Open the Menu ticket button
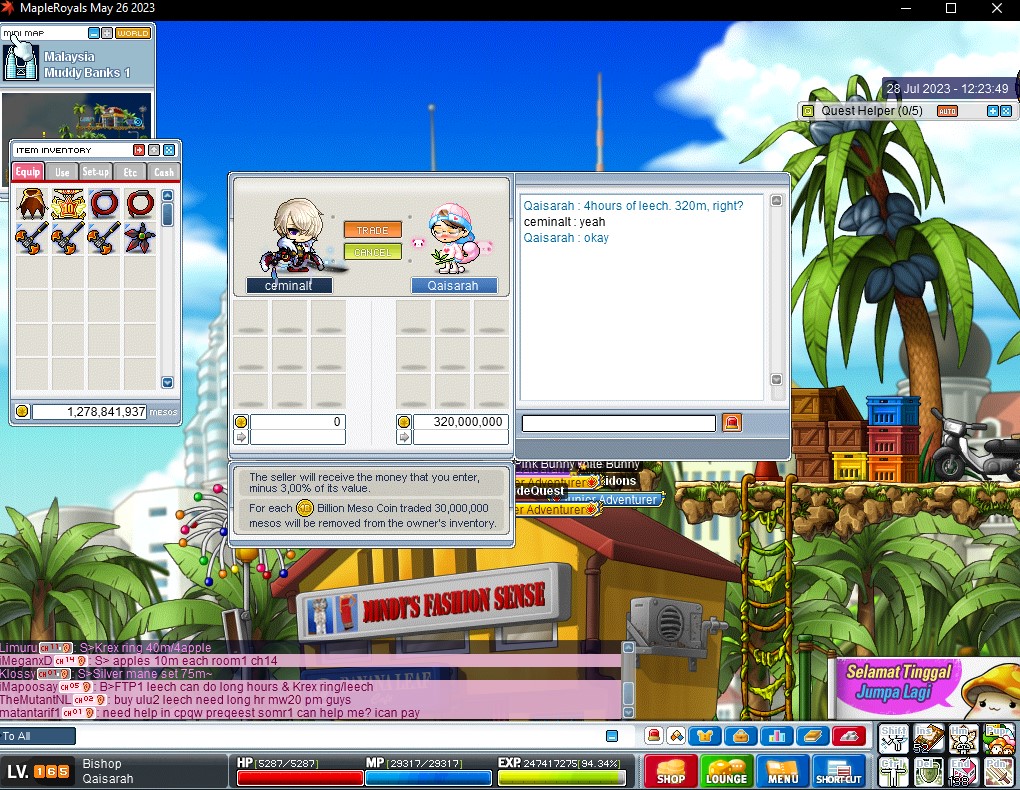Image resolution: width=1020 pixels, height=790 pixels. (782, 771)
